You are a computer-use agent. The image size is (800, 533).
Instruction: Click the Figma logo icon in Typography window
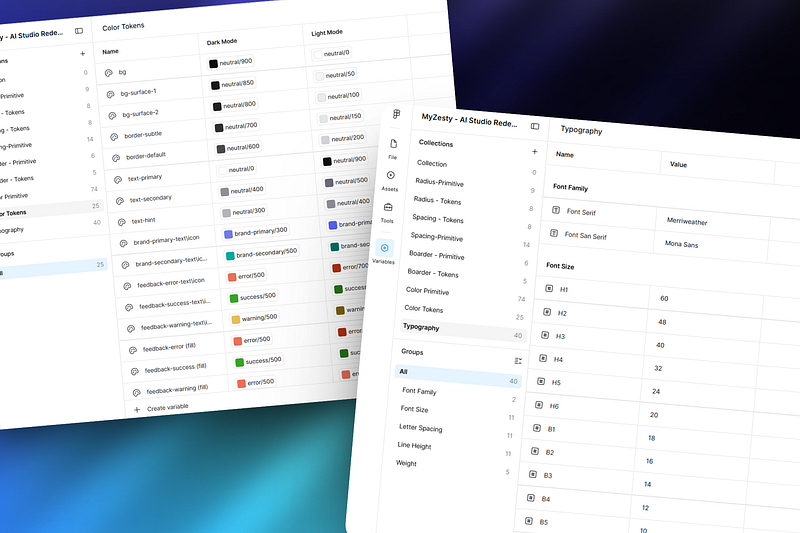396,114
